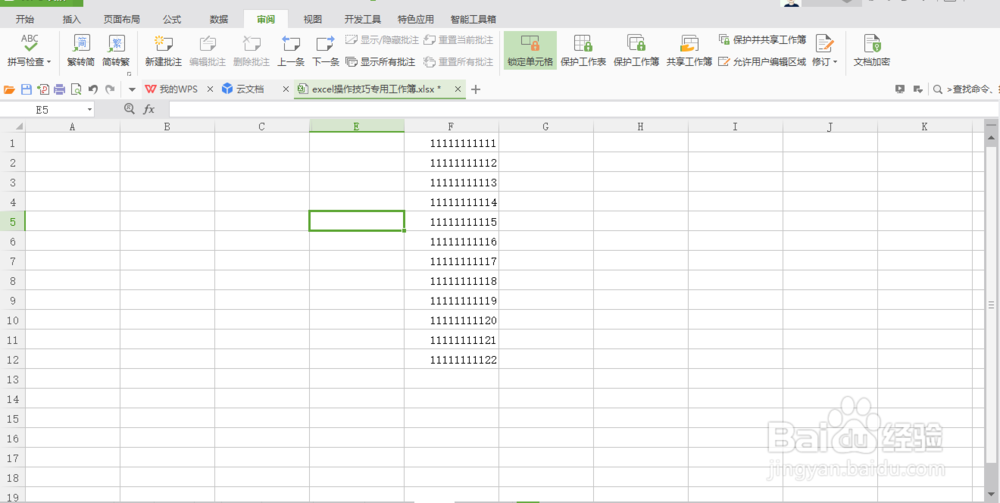Click 文档加密 document encryption
This screenshot has width=1000, height=503.
[x=872, y=50]
